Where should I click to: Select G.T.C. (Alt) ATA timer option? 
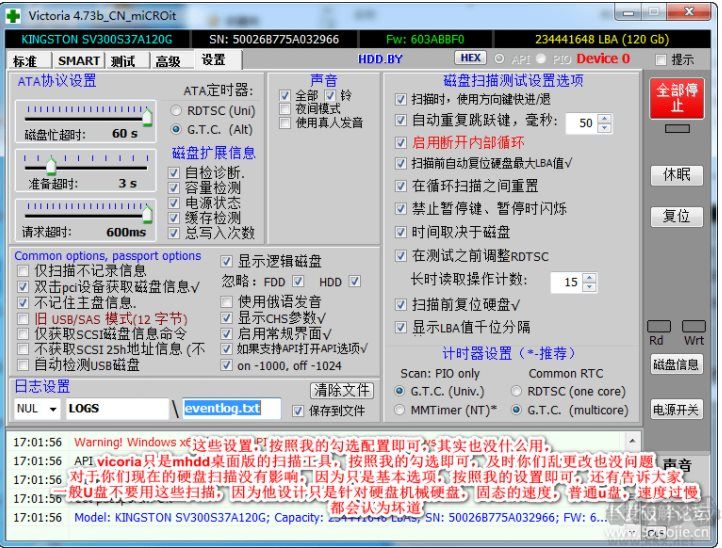[176, 129]
